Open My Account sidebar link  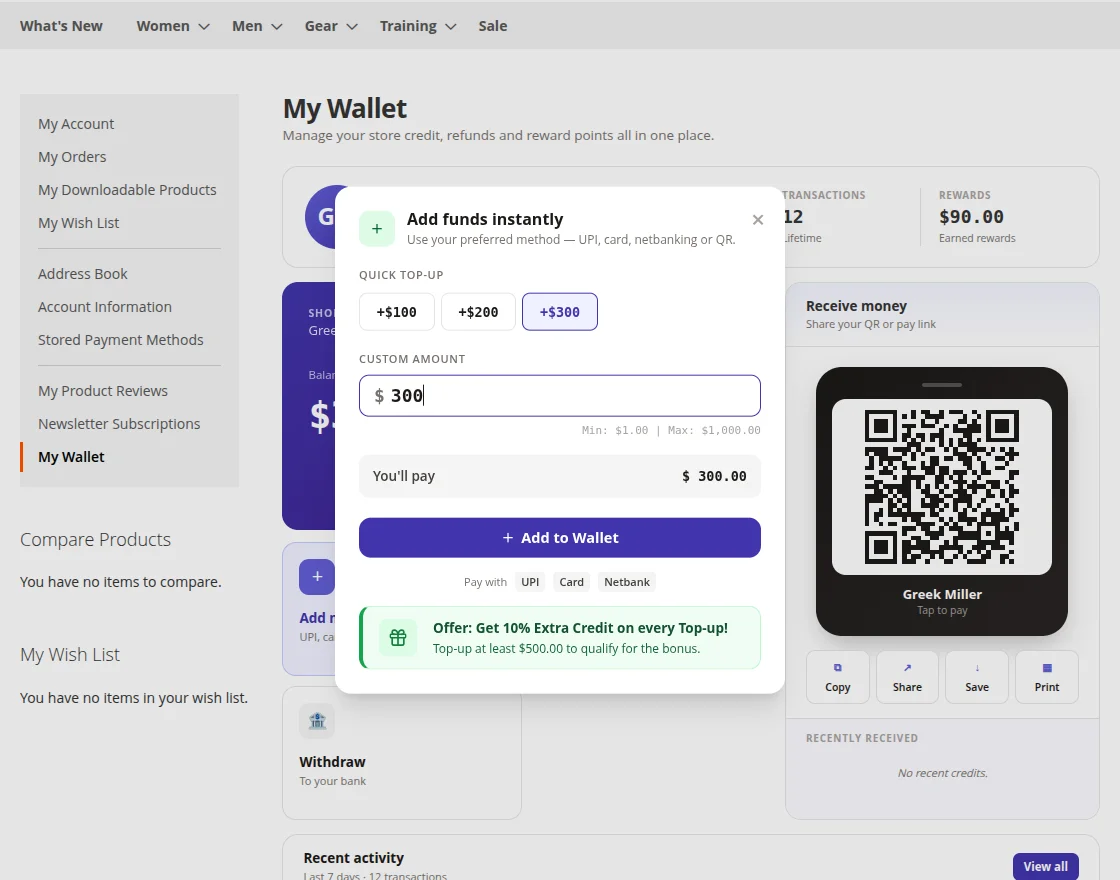(x=76, y=124)
